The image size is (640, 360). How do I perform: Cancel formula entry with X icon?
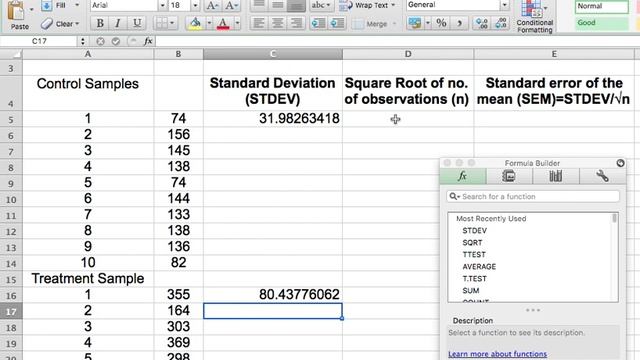point(100,41)
